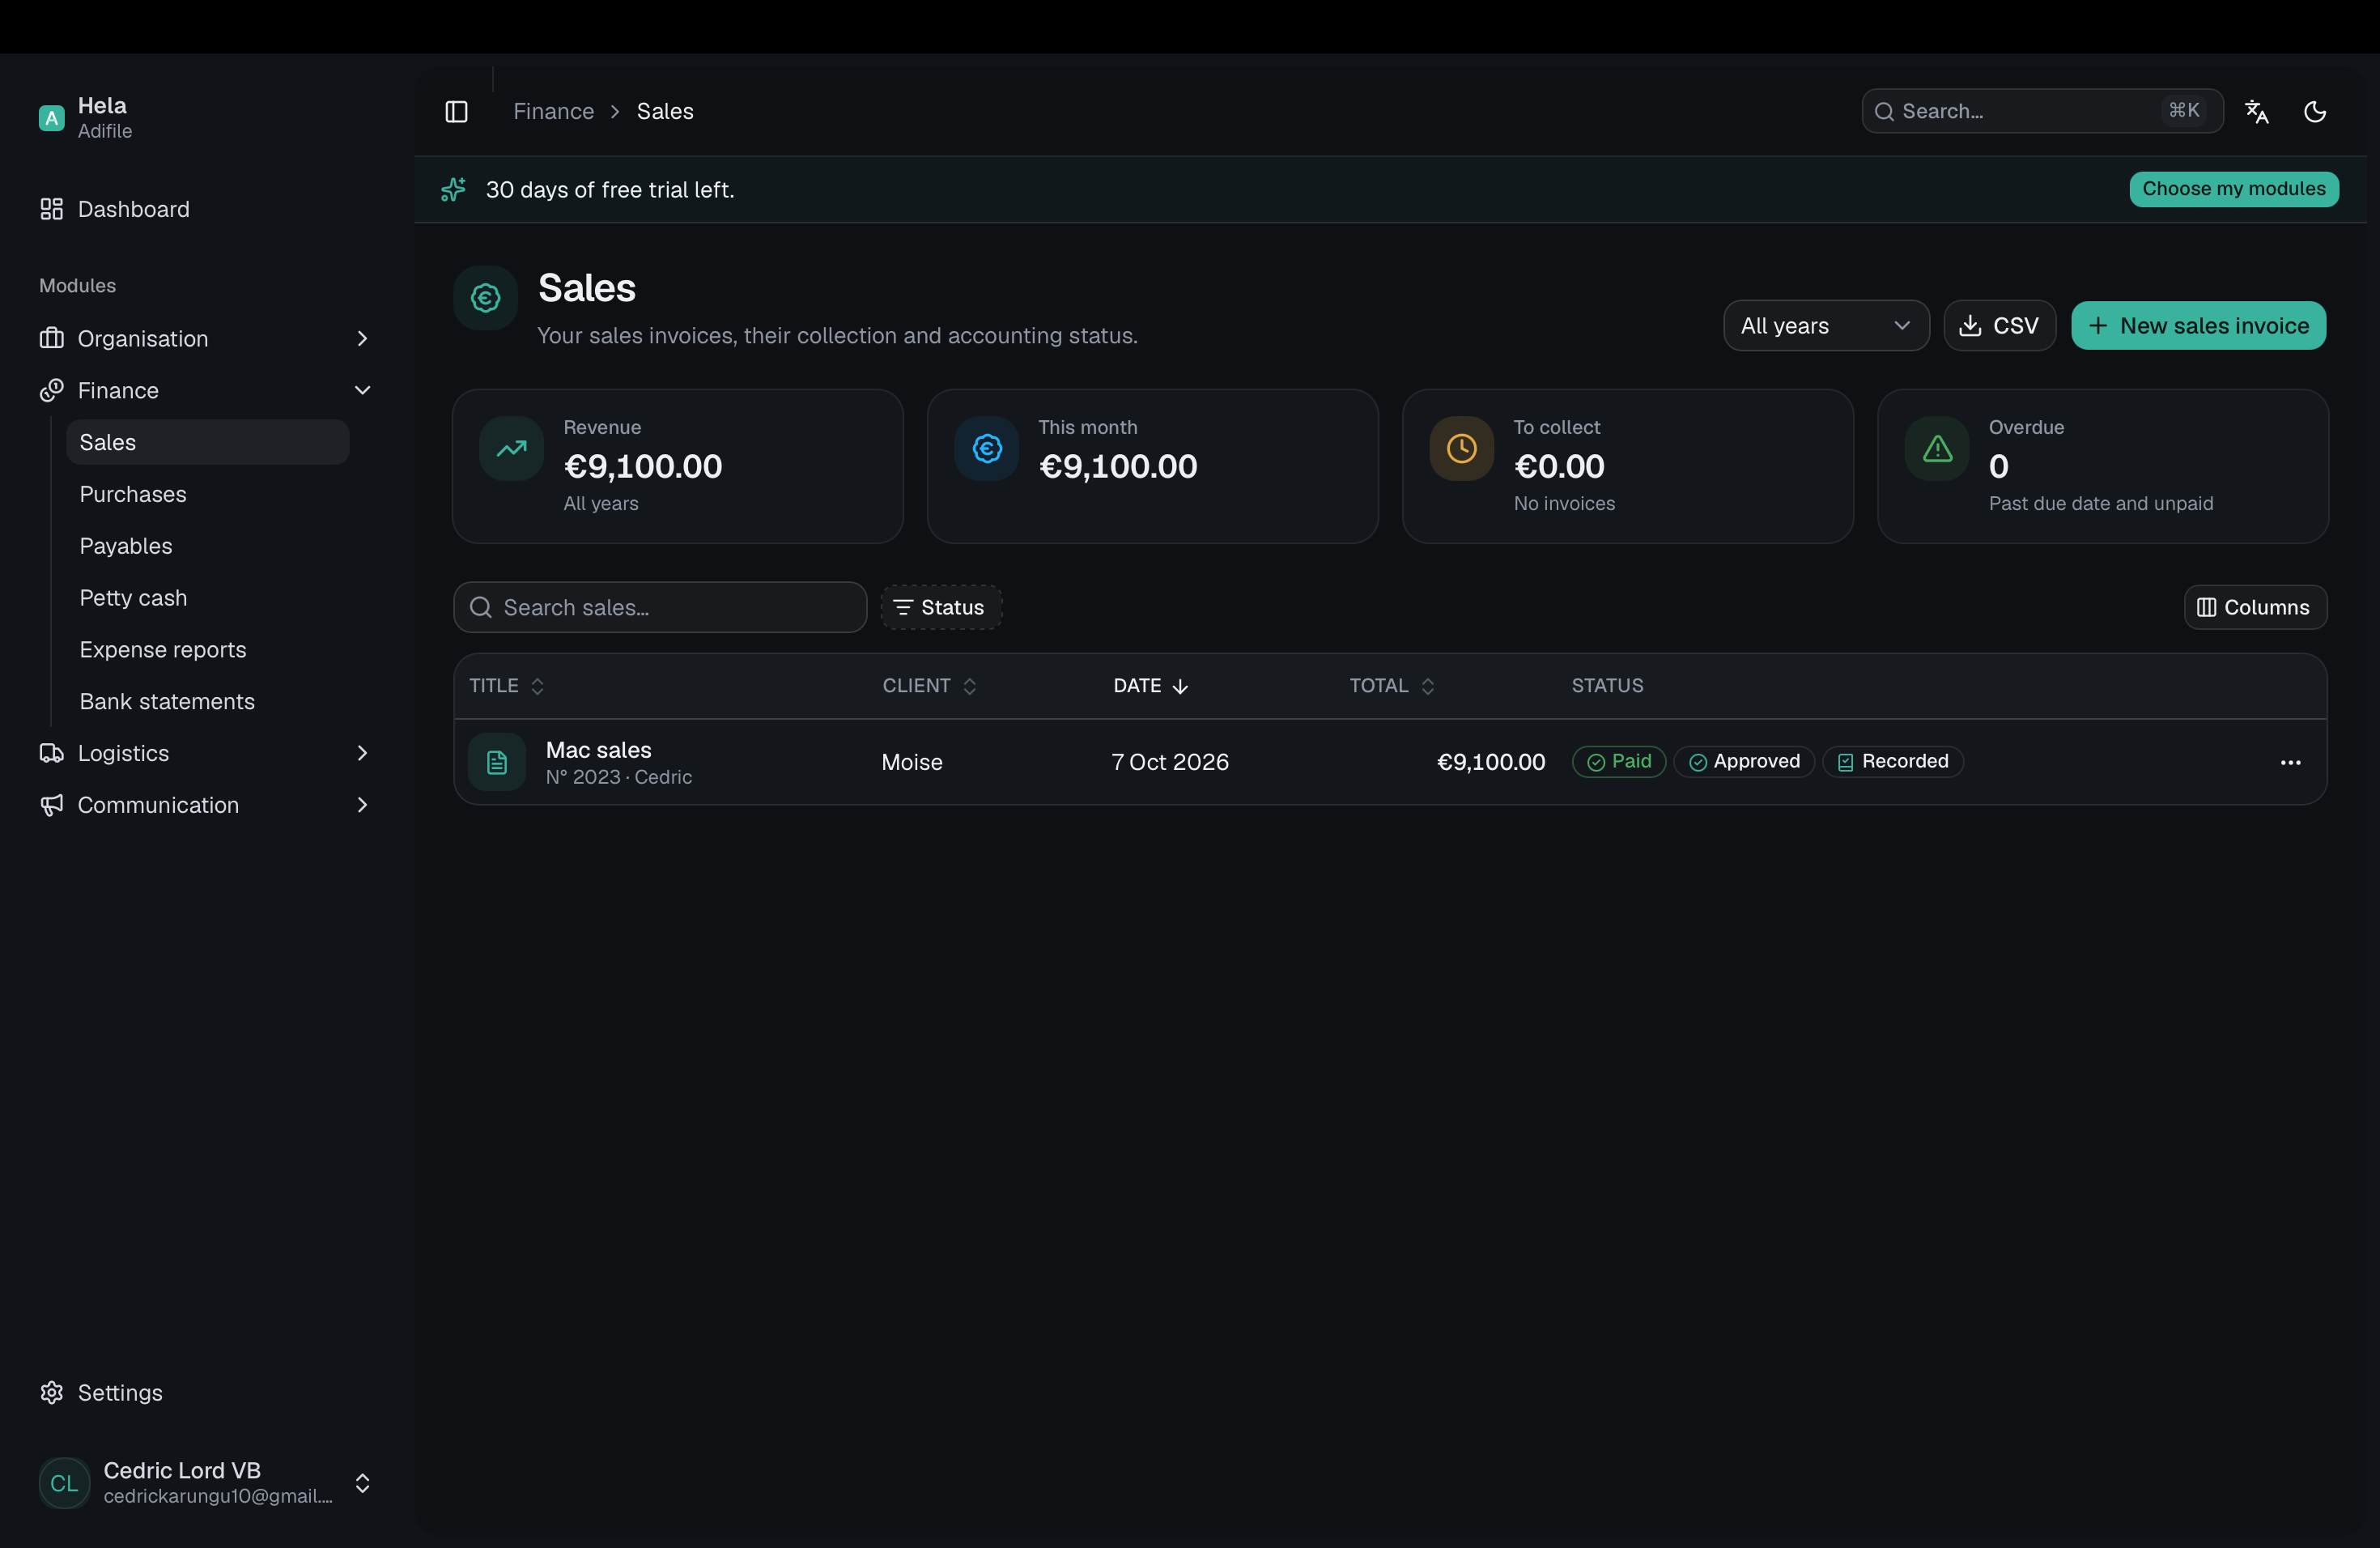
Task: Go to Petty cash
Action: pos(207,598)
